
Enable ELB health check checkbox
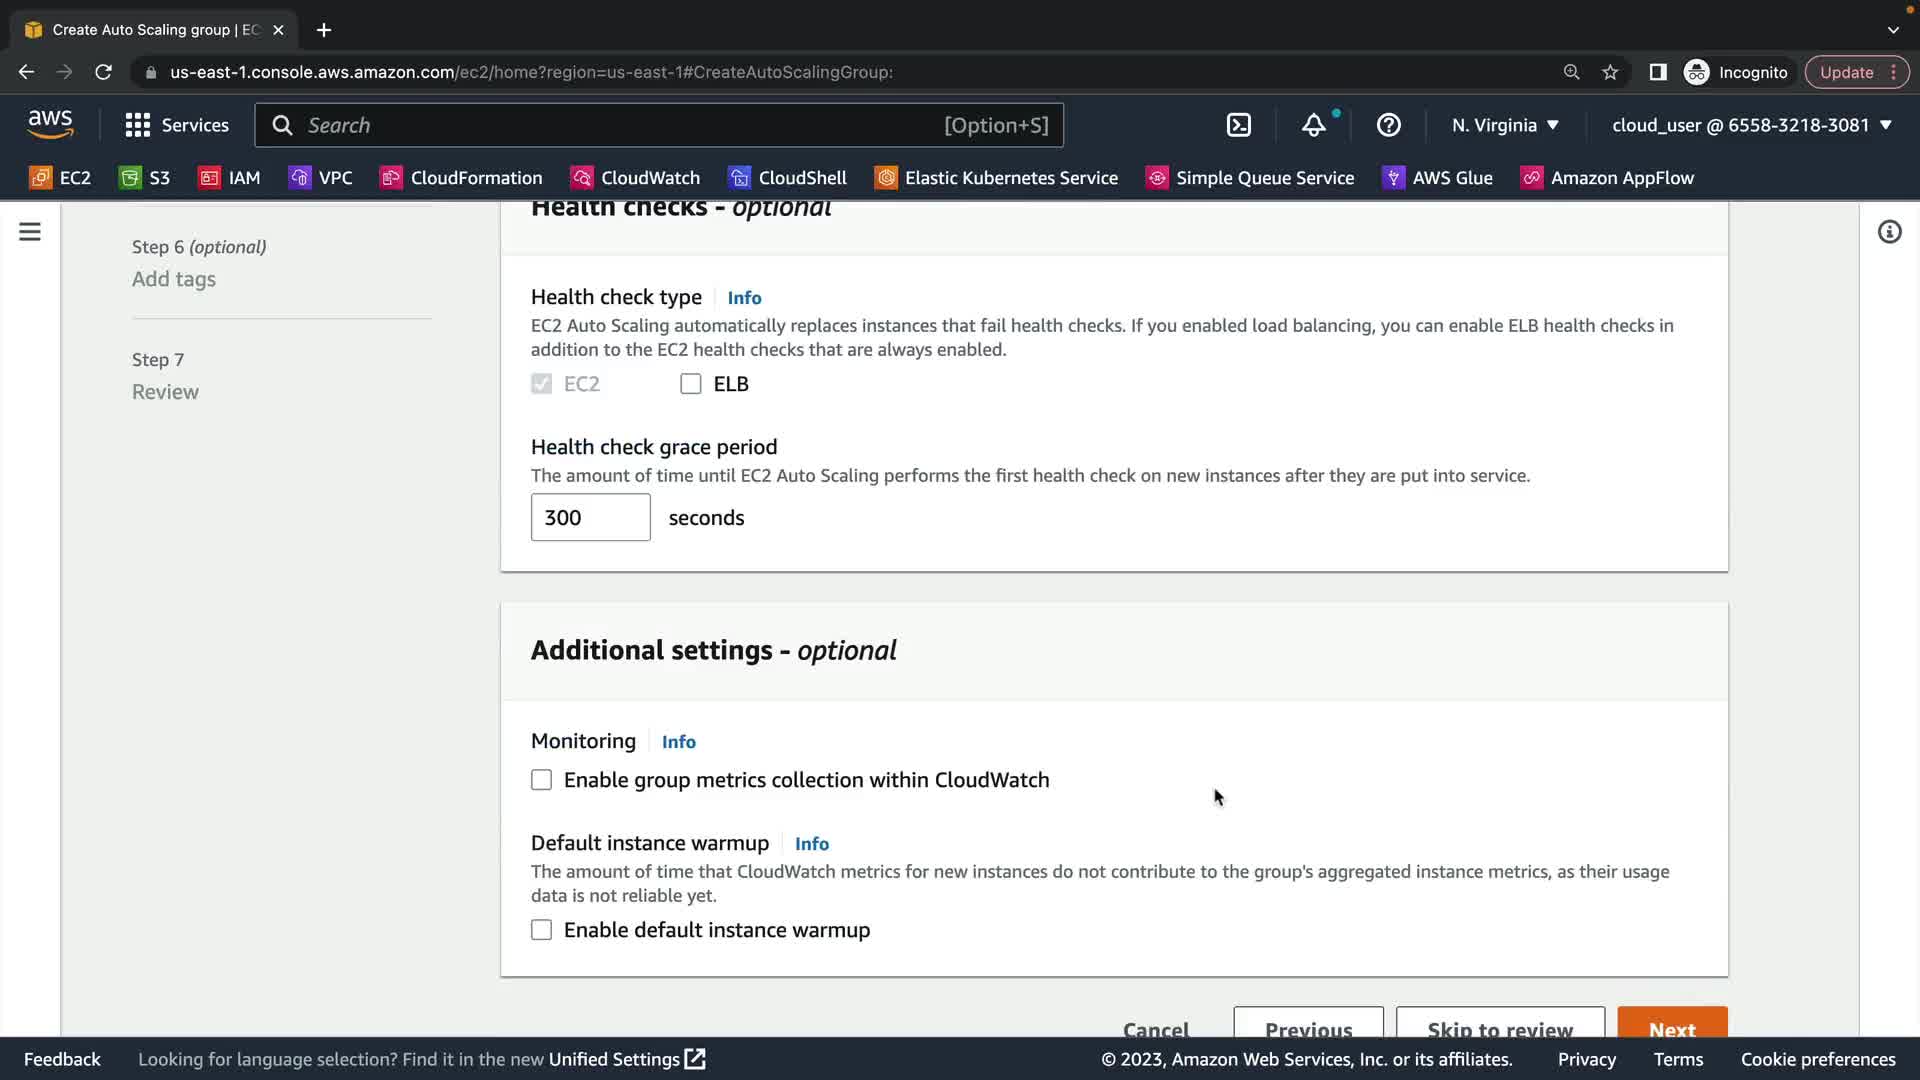(x=691, y=384)
